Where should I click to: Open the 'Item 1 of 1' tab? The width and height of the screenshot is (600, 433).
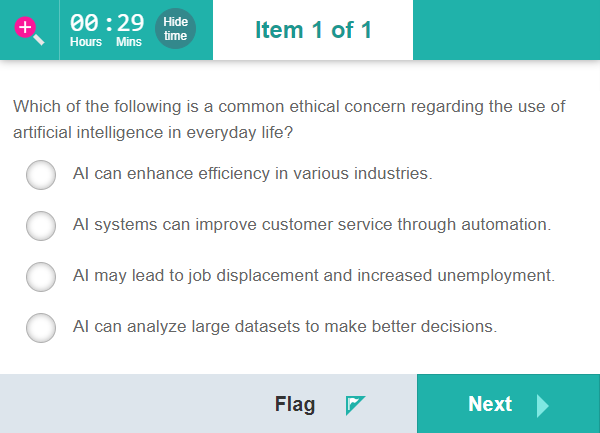313,30
